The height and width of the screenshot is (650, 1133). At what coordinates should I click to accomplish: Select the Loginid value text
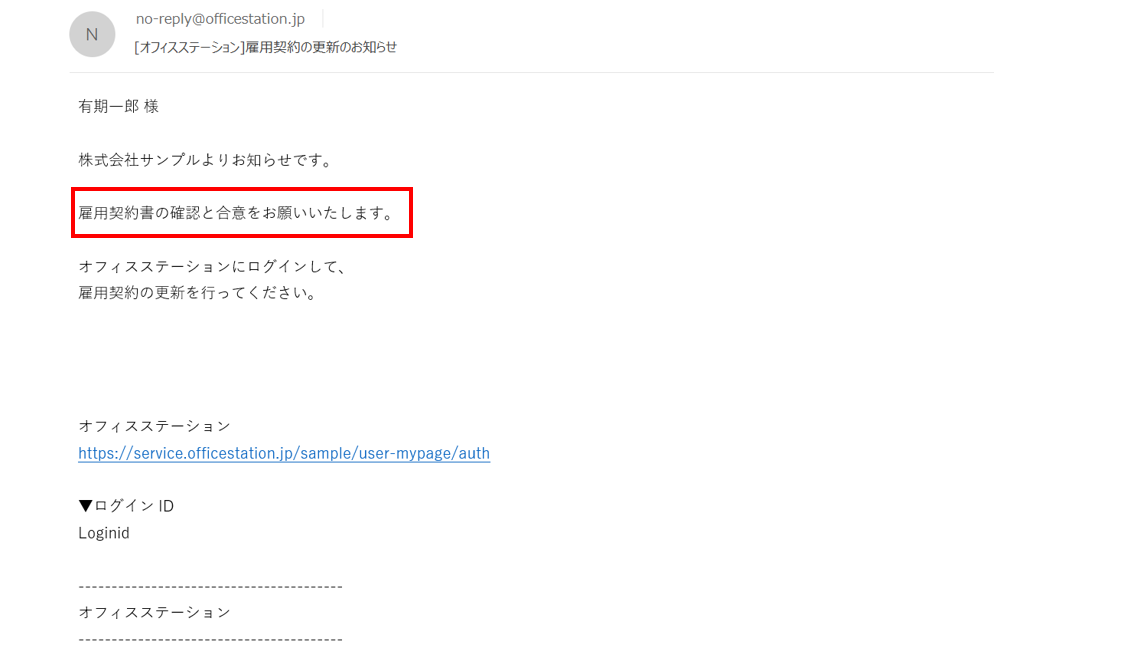tap(104, 533)
